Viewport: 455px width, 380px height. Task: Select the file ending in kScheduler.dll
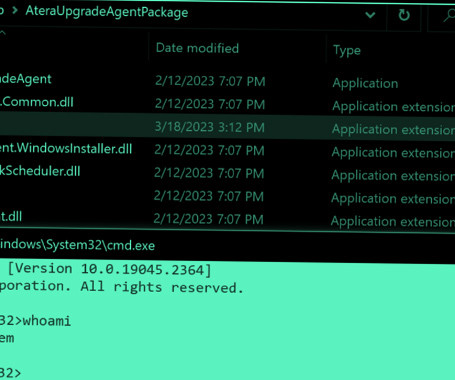coord(40,171)
